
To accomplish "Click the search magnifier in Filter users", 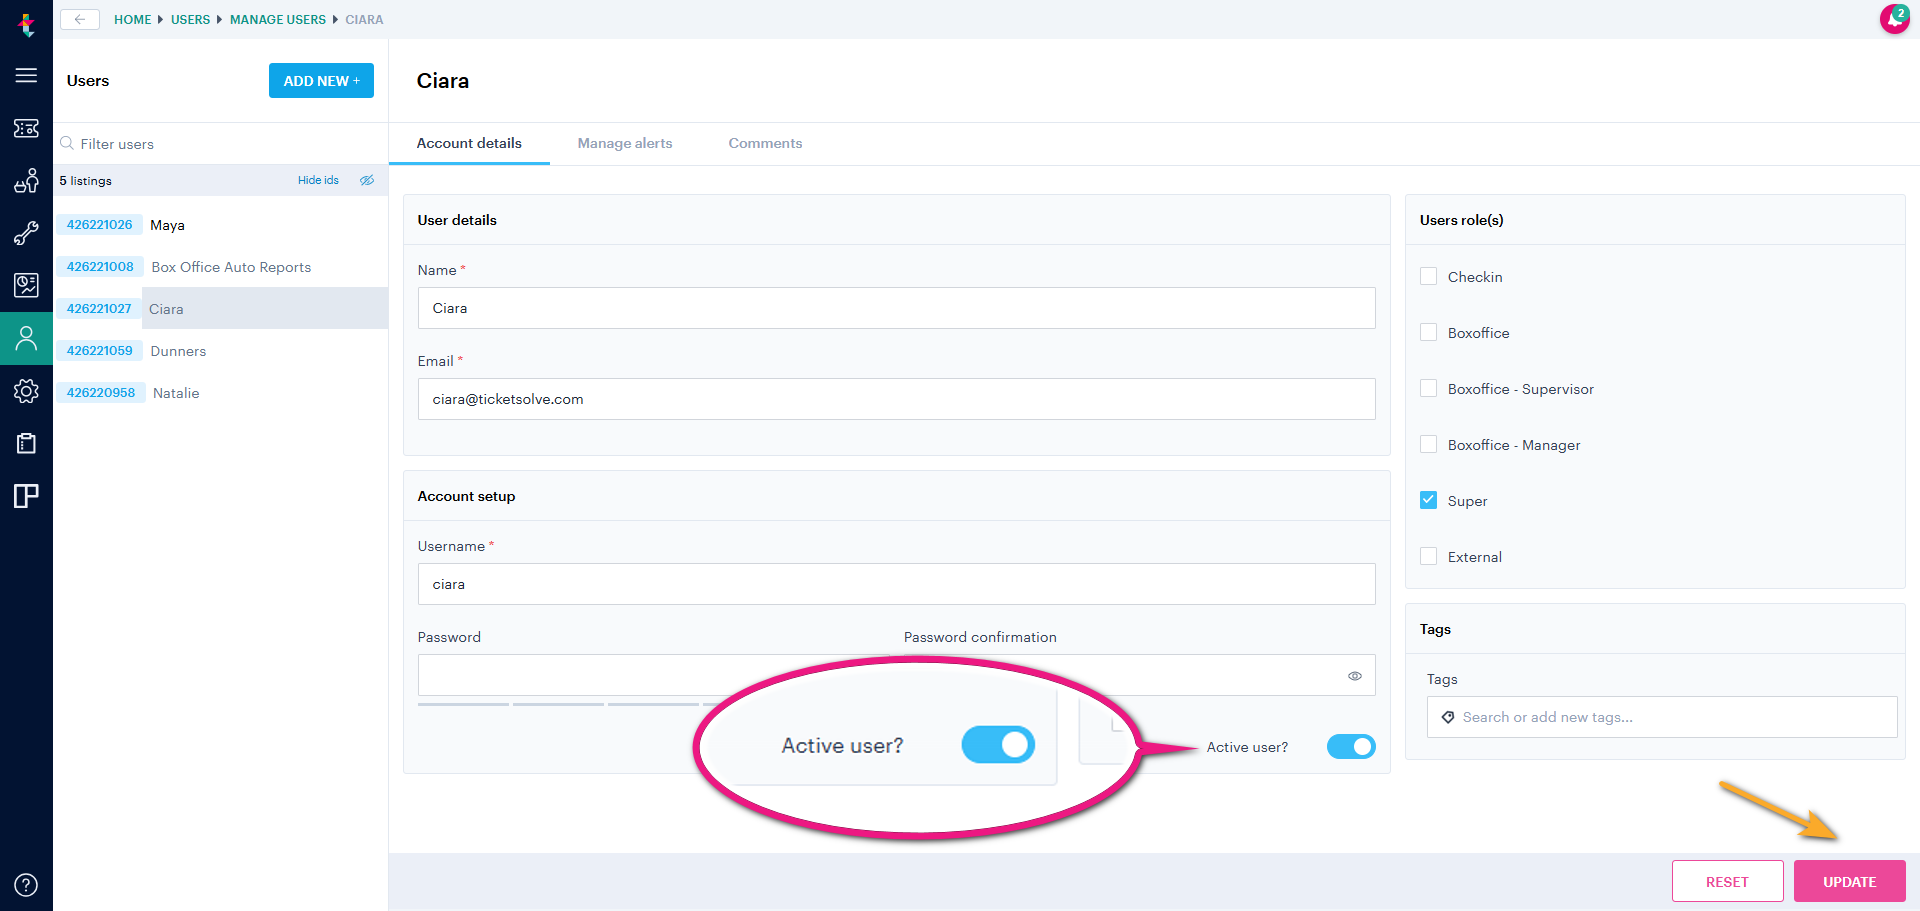I will 67,143.
